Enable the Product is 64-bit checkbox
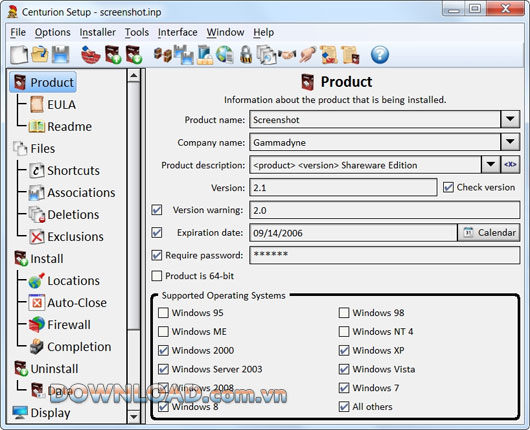 [156, 276]
